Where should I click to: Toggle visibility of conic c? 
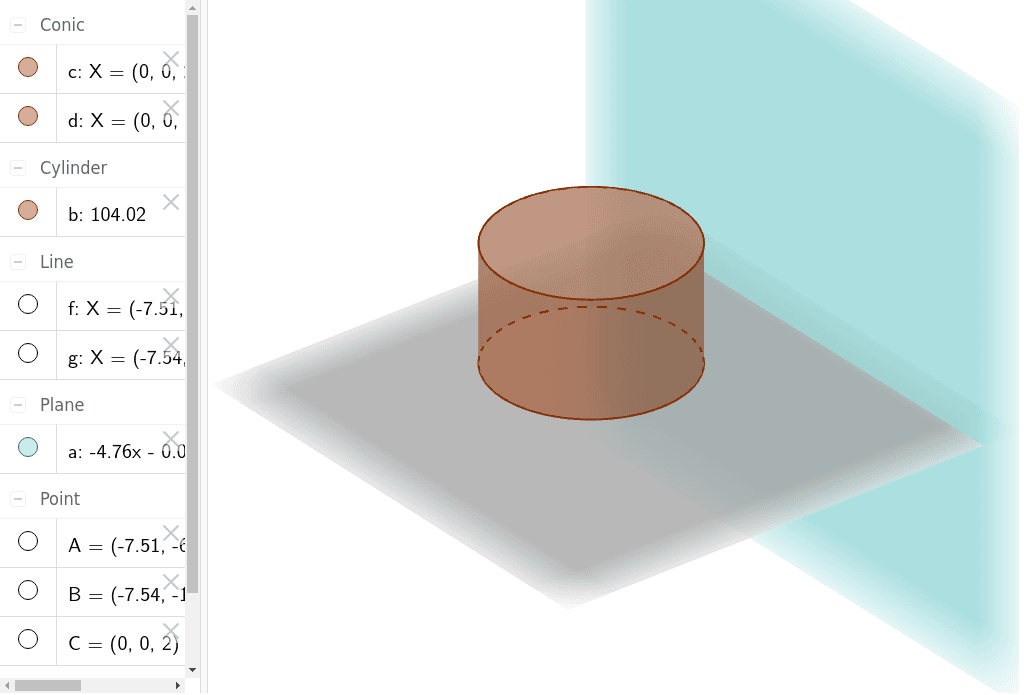click(x=28, y=68)
